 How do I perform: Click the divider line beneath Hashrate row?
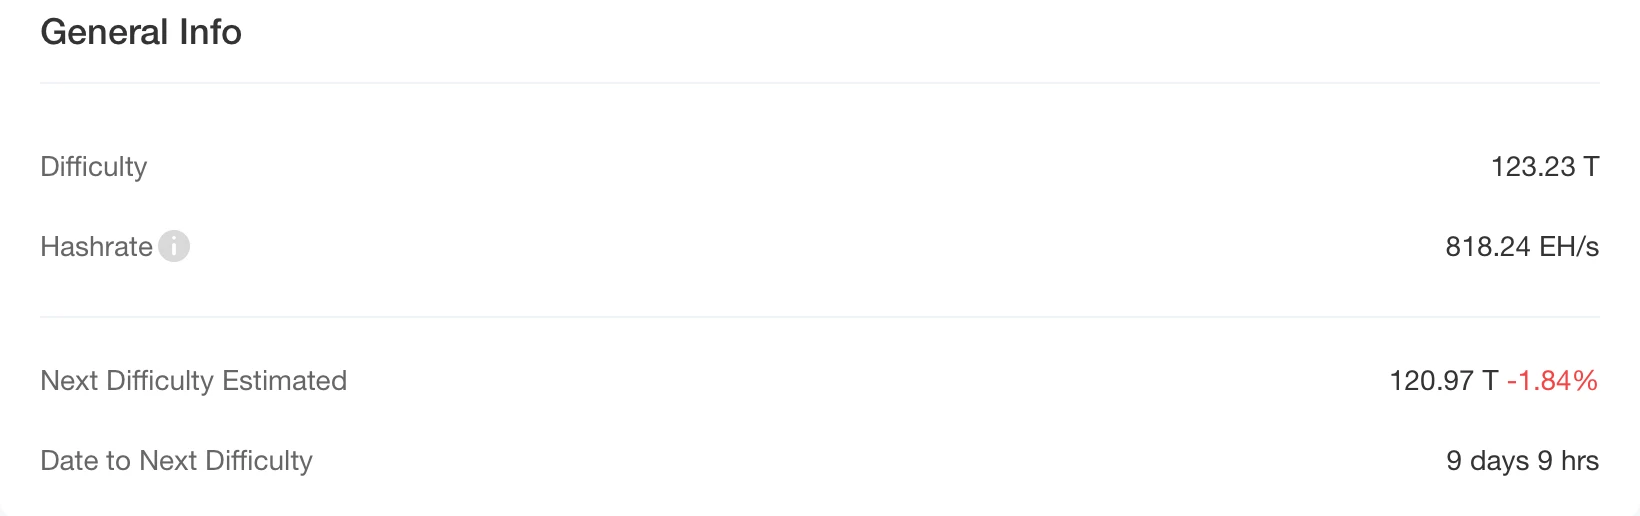(x=820, y=317)
